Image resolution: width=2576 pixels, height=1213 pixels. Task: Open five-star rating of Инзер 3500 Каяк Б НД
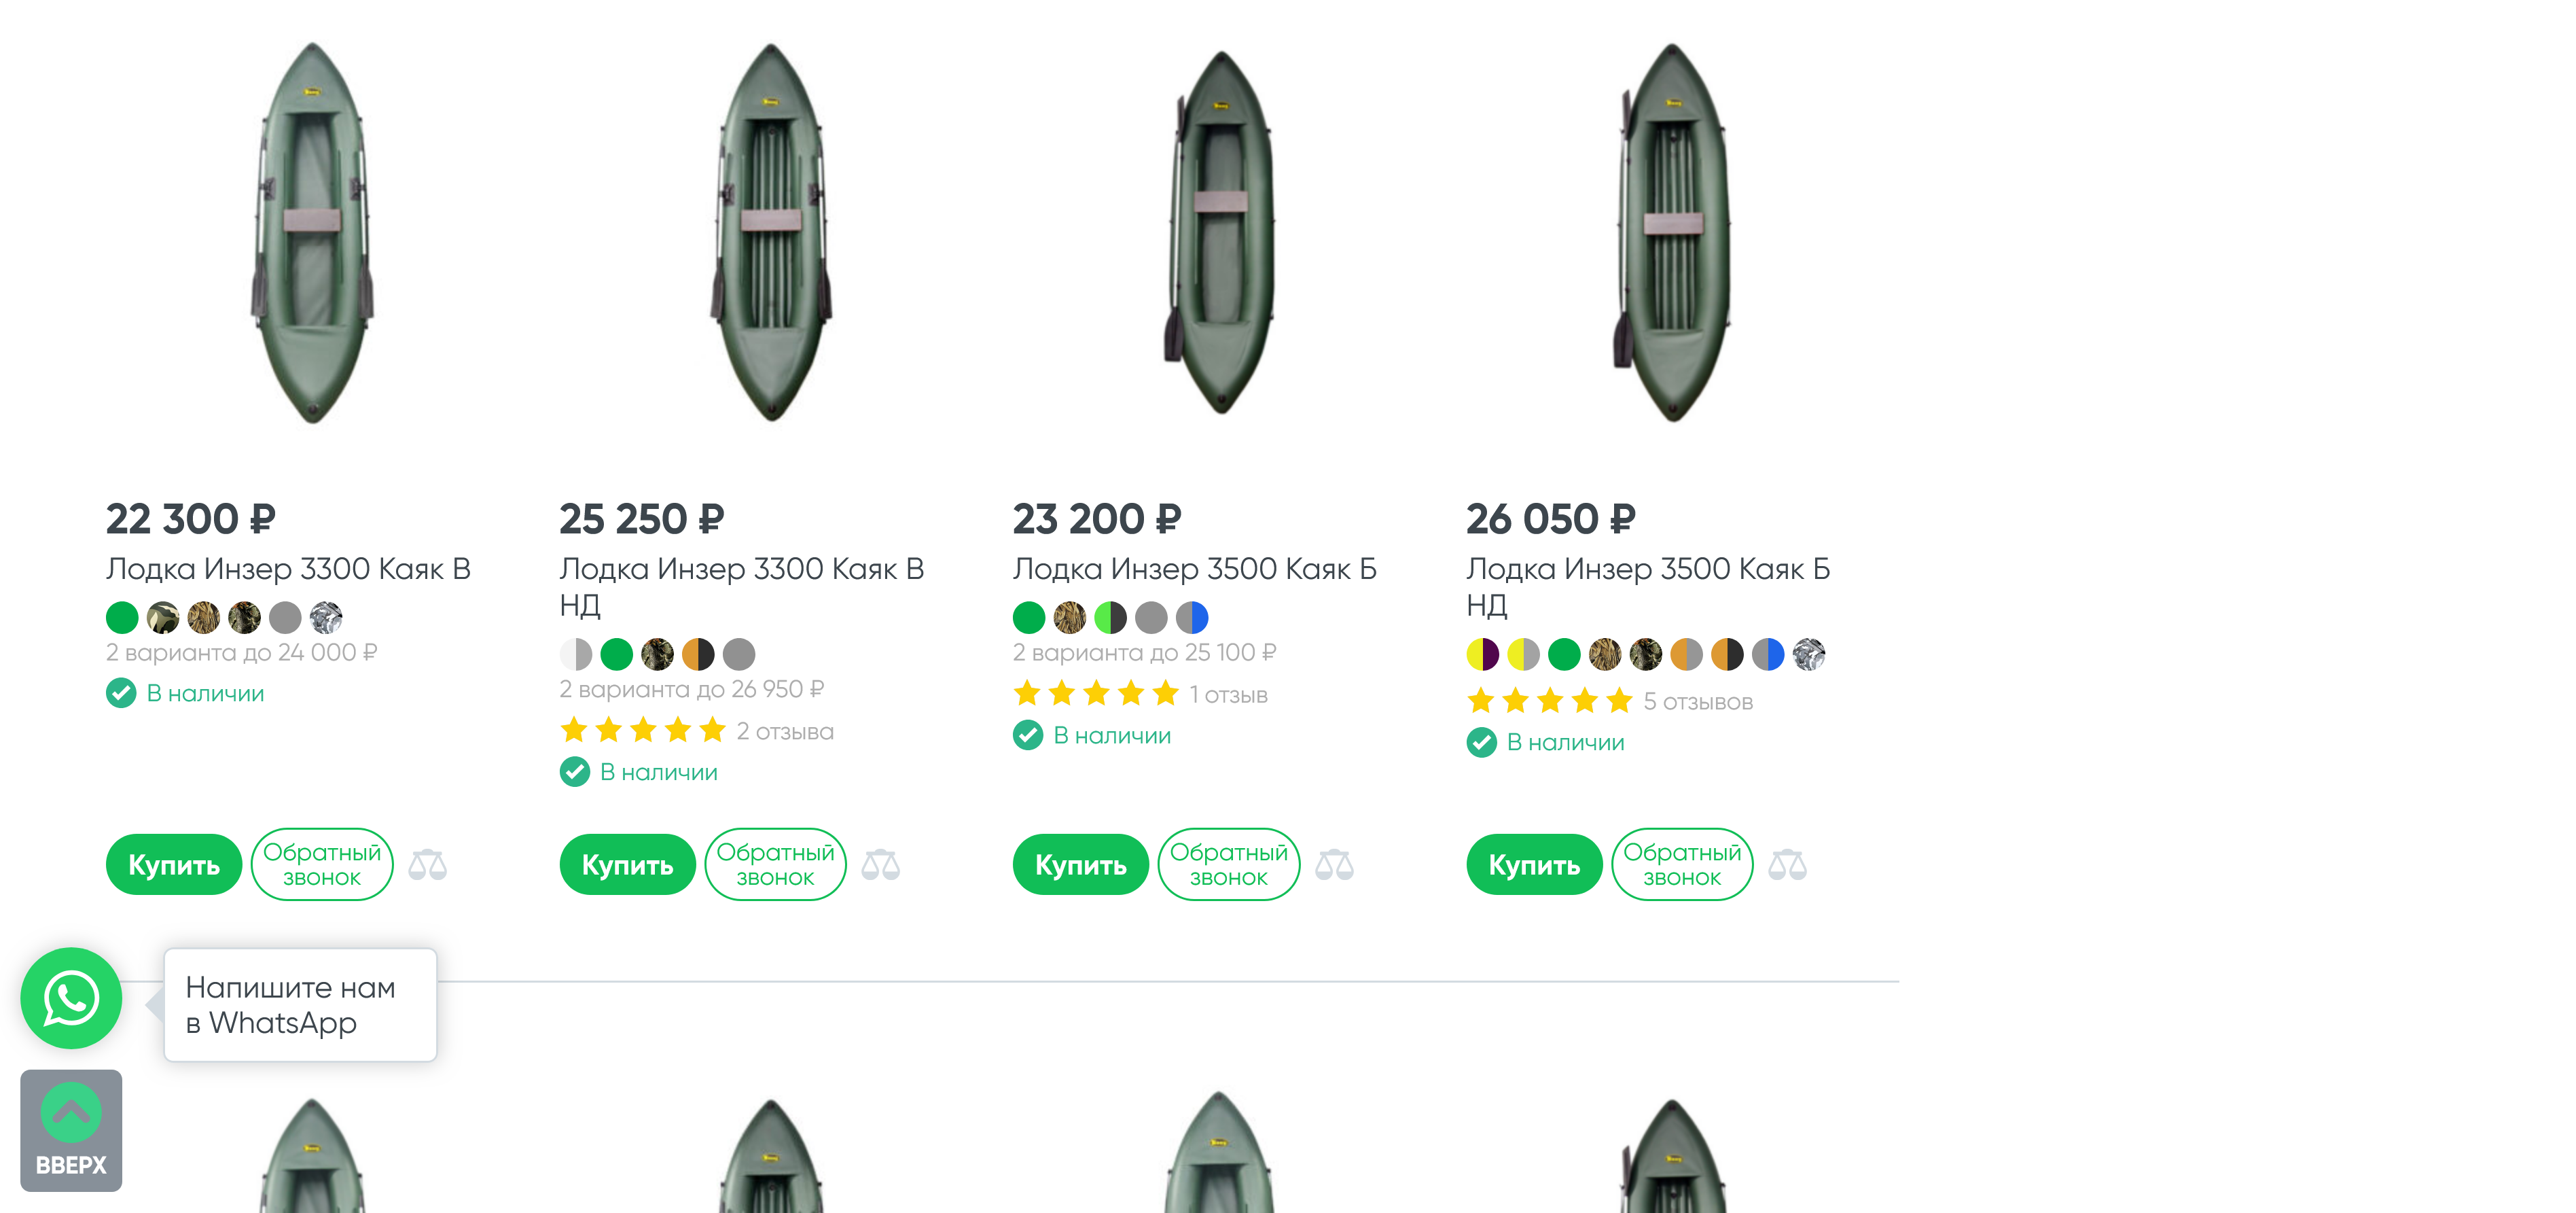pos(1549,701)
